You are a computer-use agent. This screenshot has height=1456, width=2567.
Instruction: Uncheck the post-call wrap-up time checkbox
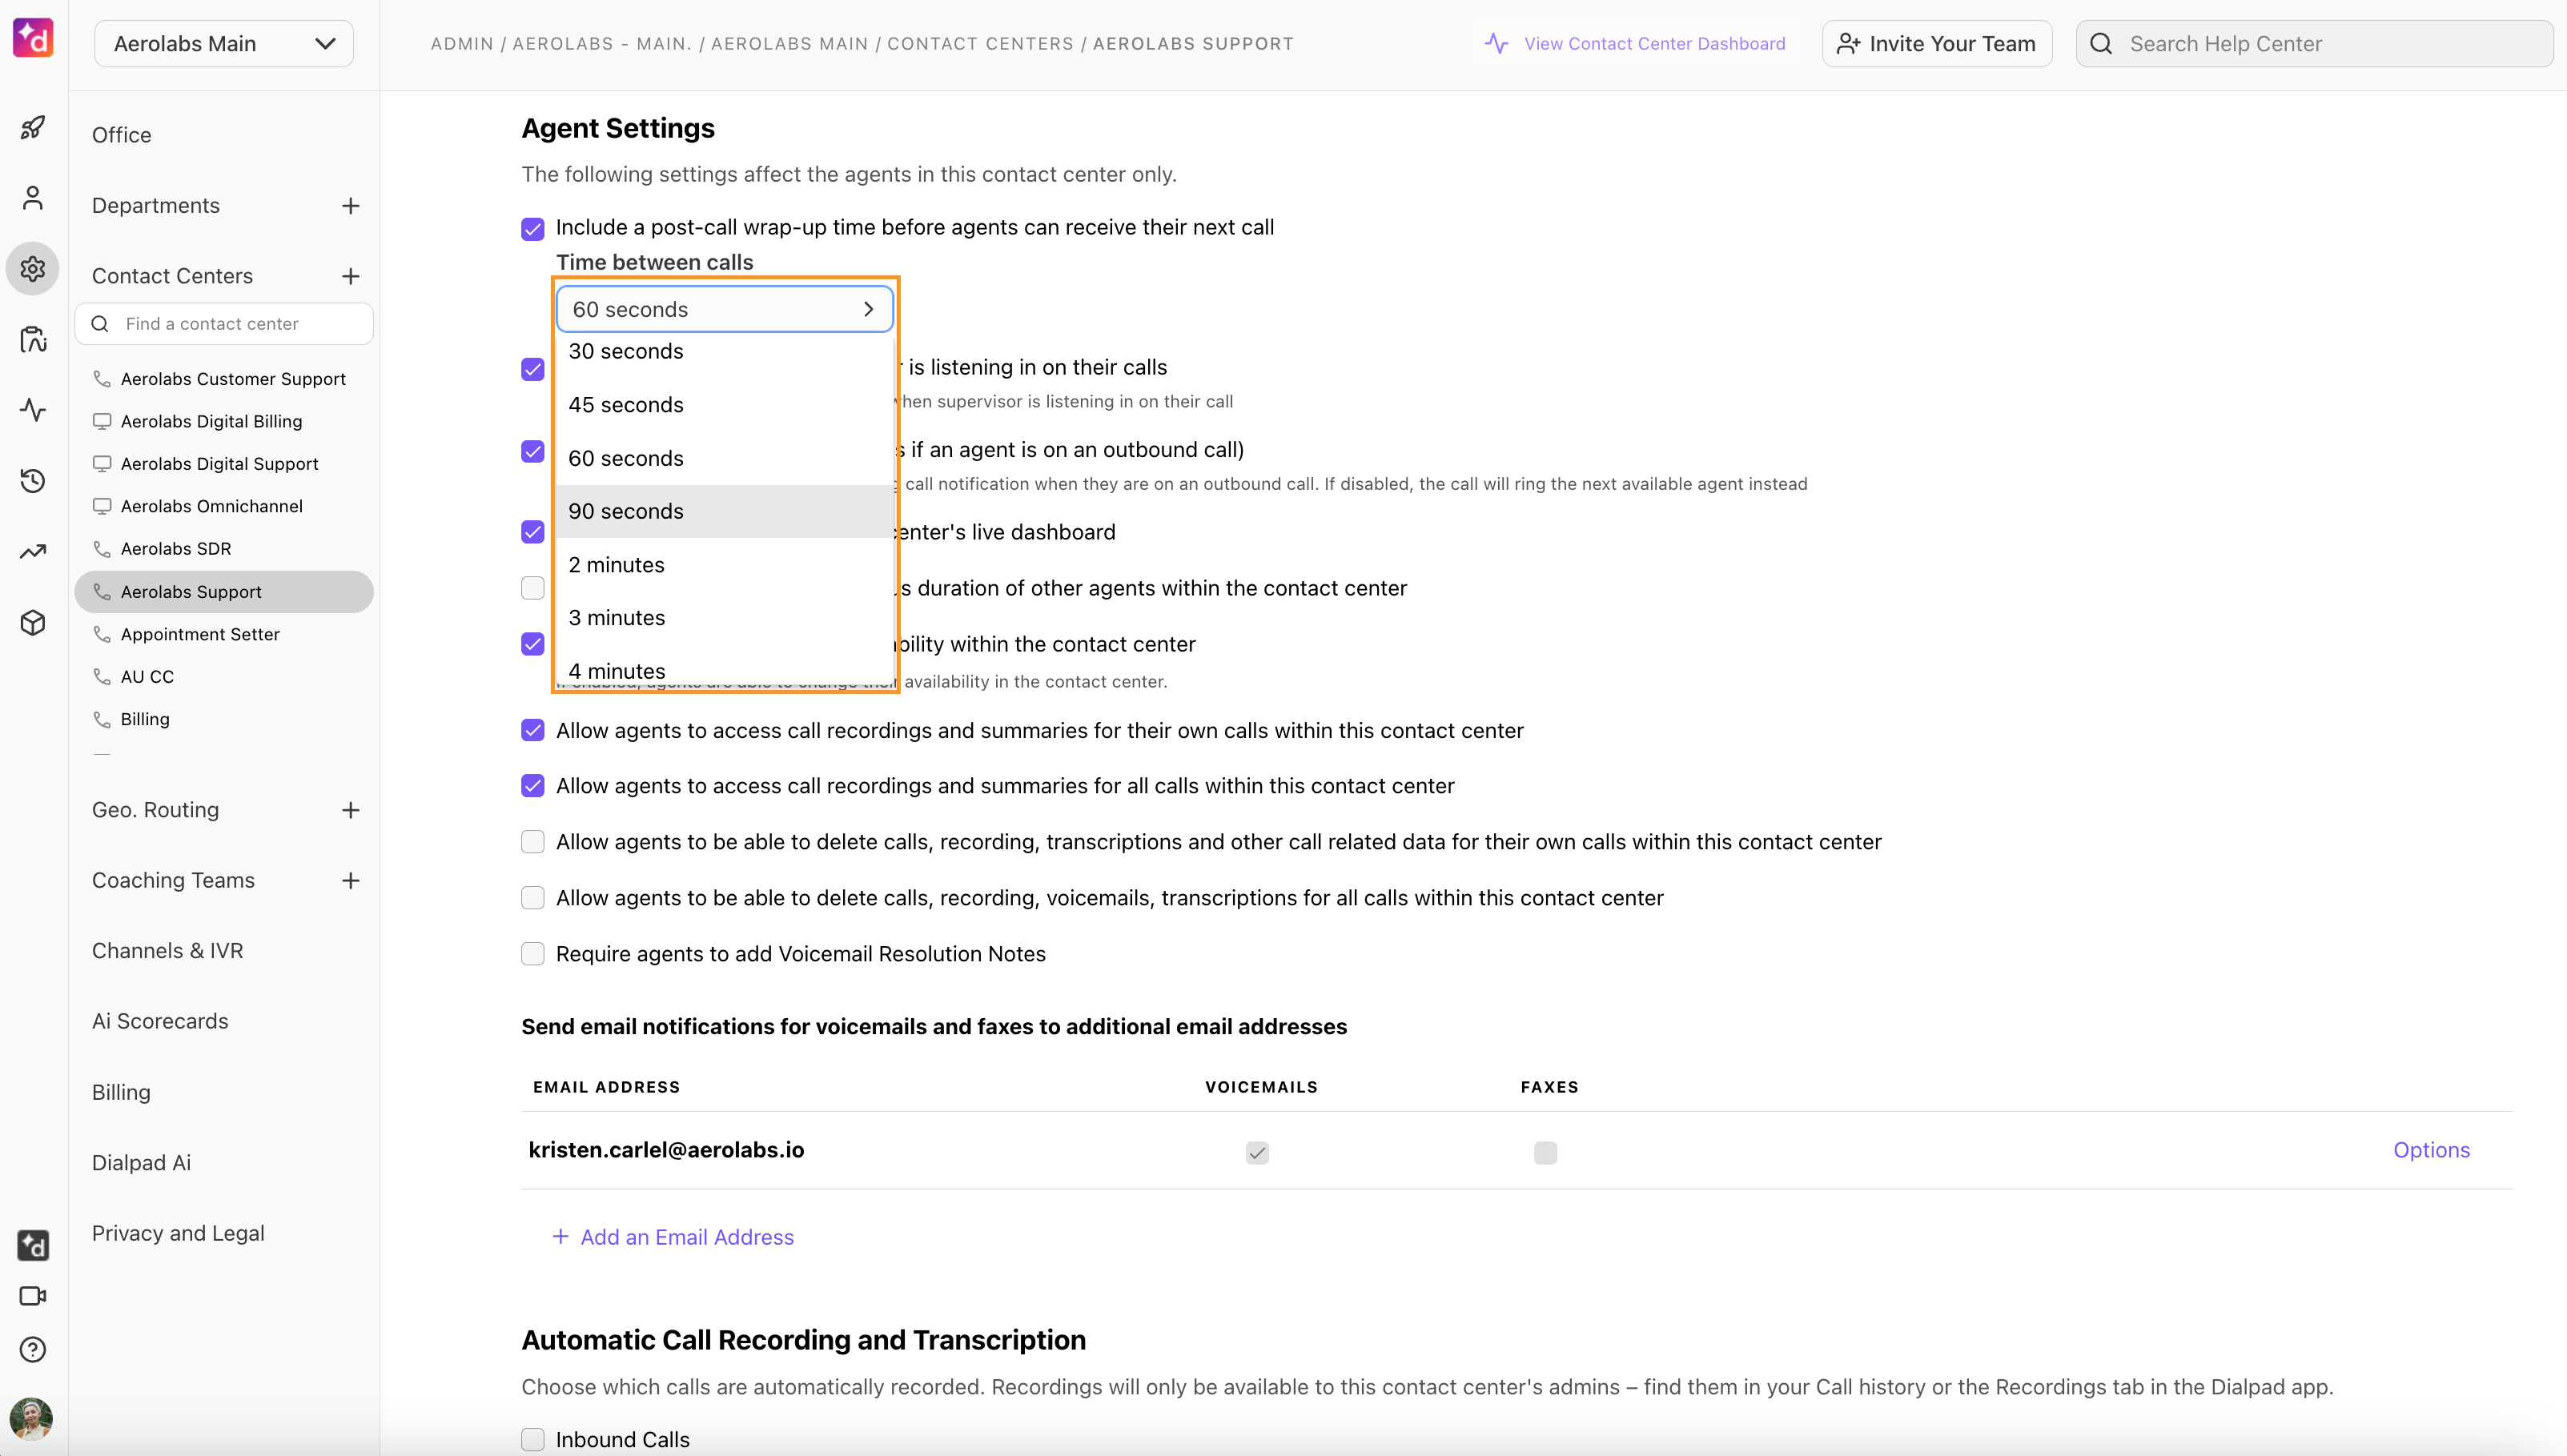click(x=533, y=229)
